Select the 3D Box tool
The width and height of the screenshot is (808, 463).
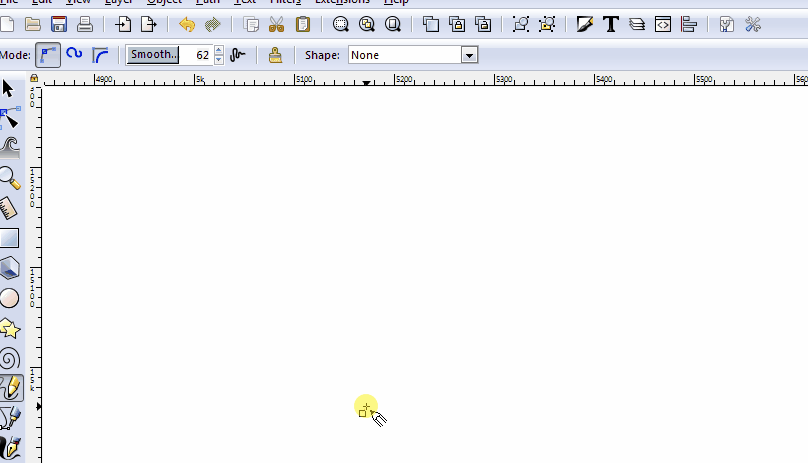point(10,268)
